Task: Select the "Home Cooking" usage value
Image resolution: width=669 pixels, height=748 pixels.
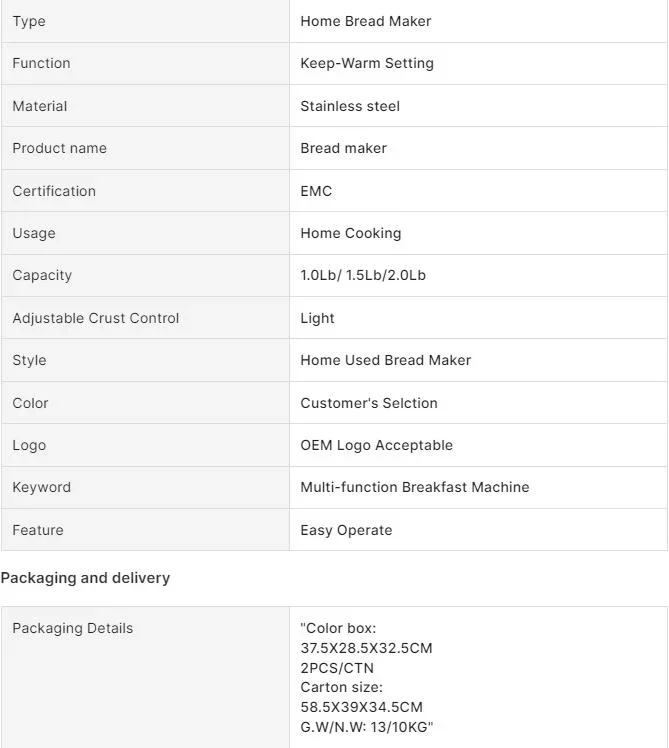Action: 350,233
